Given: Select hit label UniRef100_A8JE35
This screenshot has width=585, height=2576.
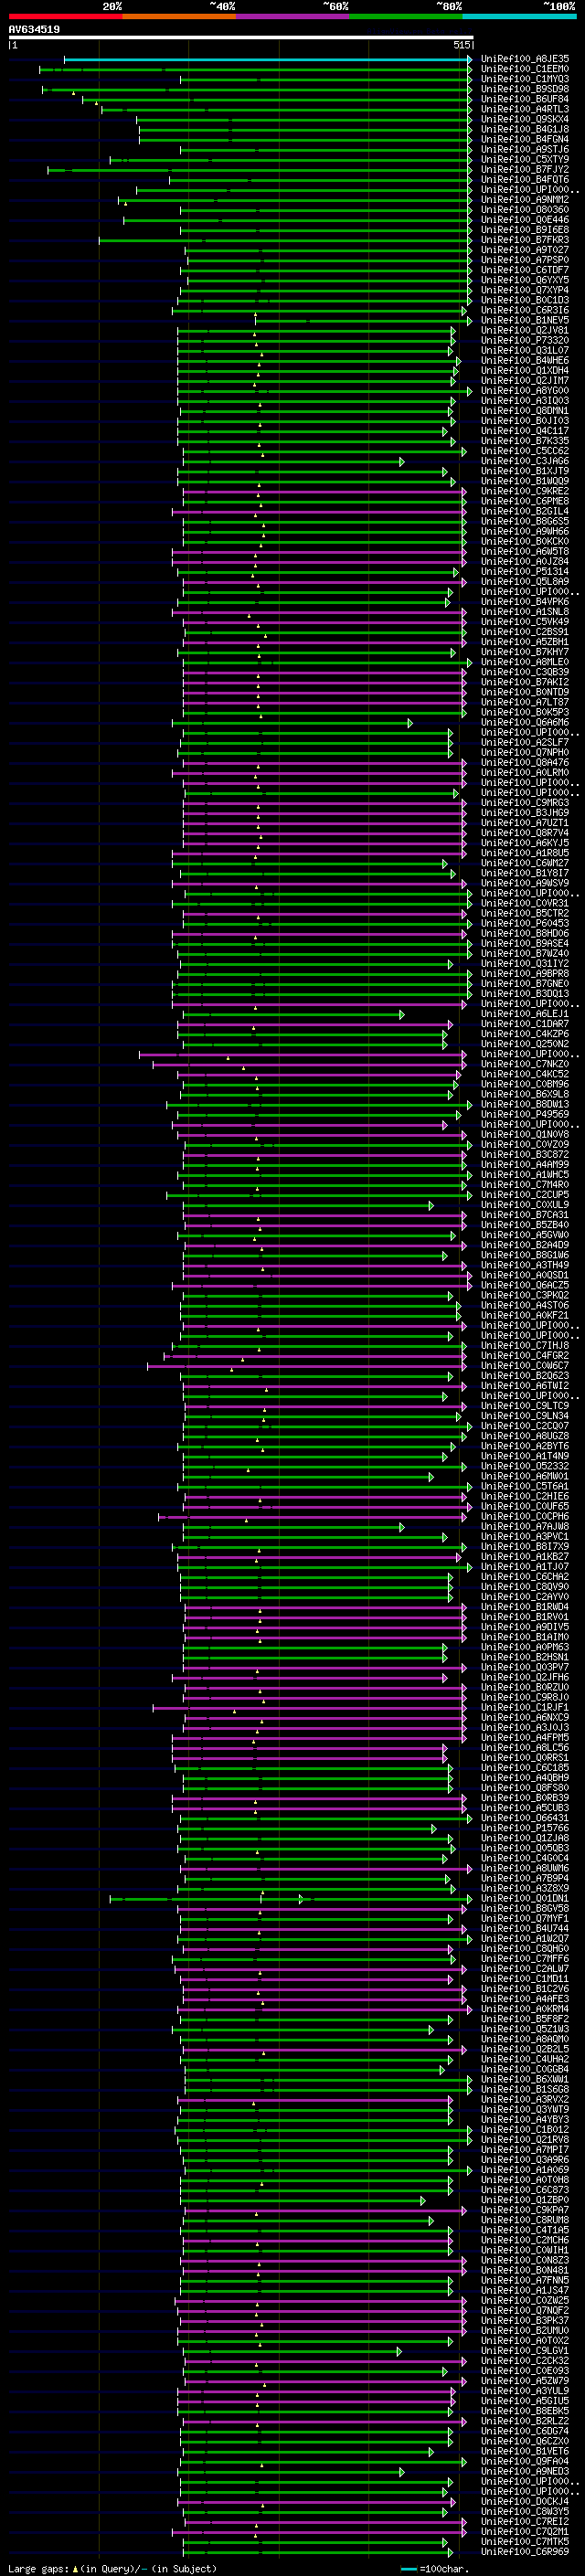Looking at the screenshot, I should tap(525, 59).
